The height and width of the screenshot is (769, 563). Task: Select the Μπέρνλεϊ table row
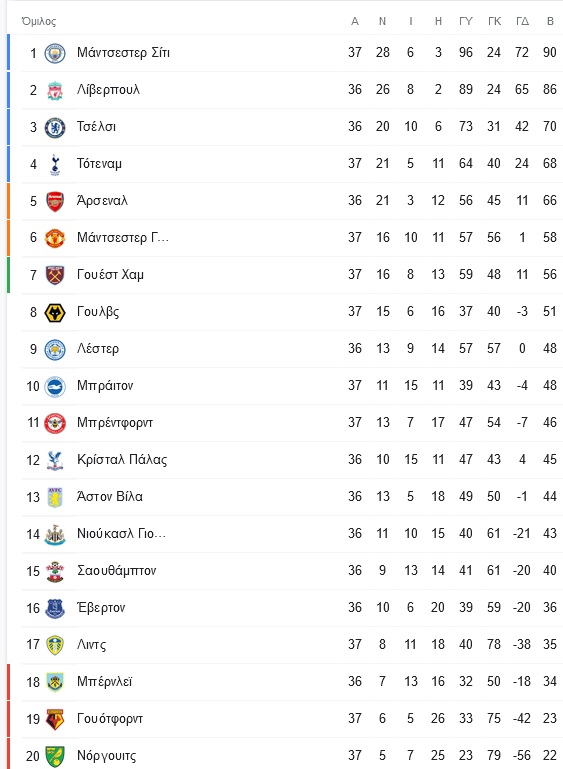285,682
